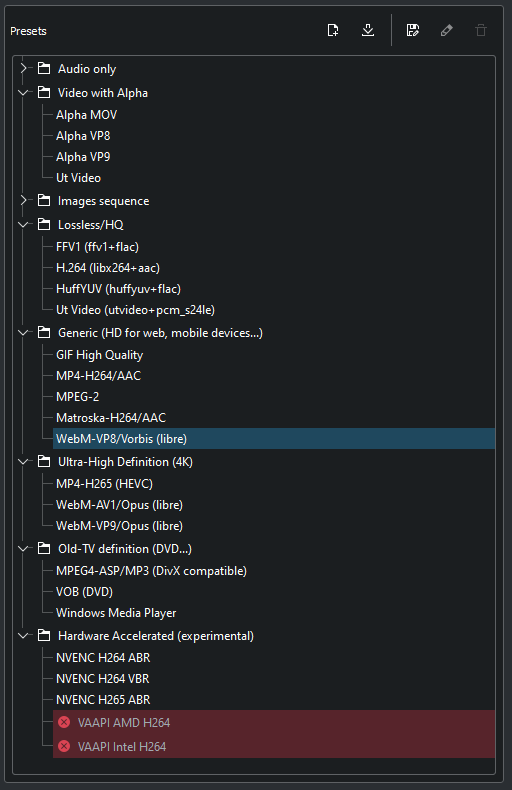Click the Audio only group label
The image size is (512, 790).
(87, 69)
